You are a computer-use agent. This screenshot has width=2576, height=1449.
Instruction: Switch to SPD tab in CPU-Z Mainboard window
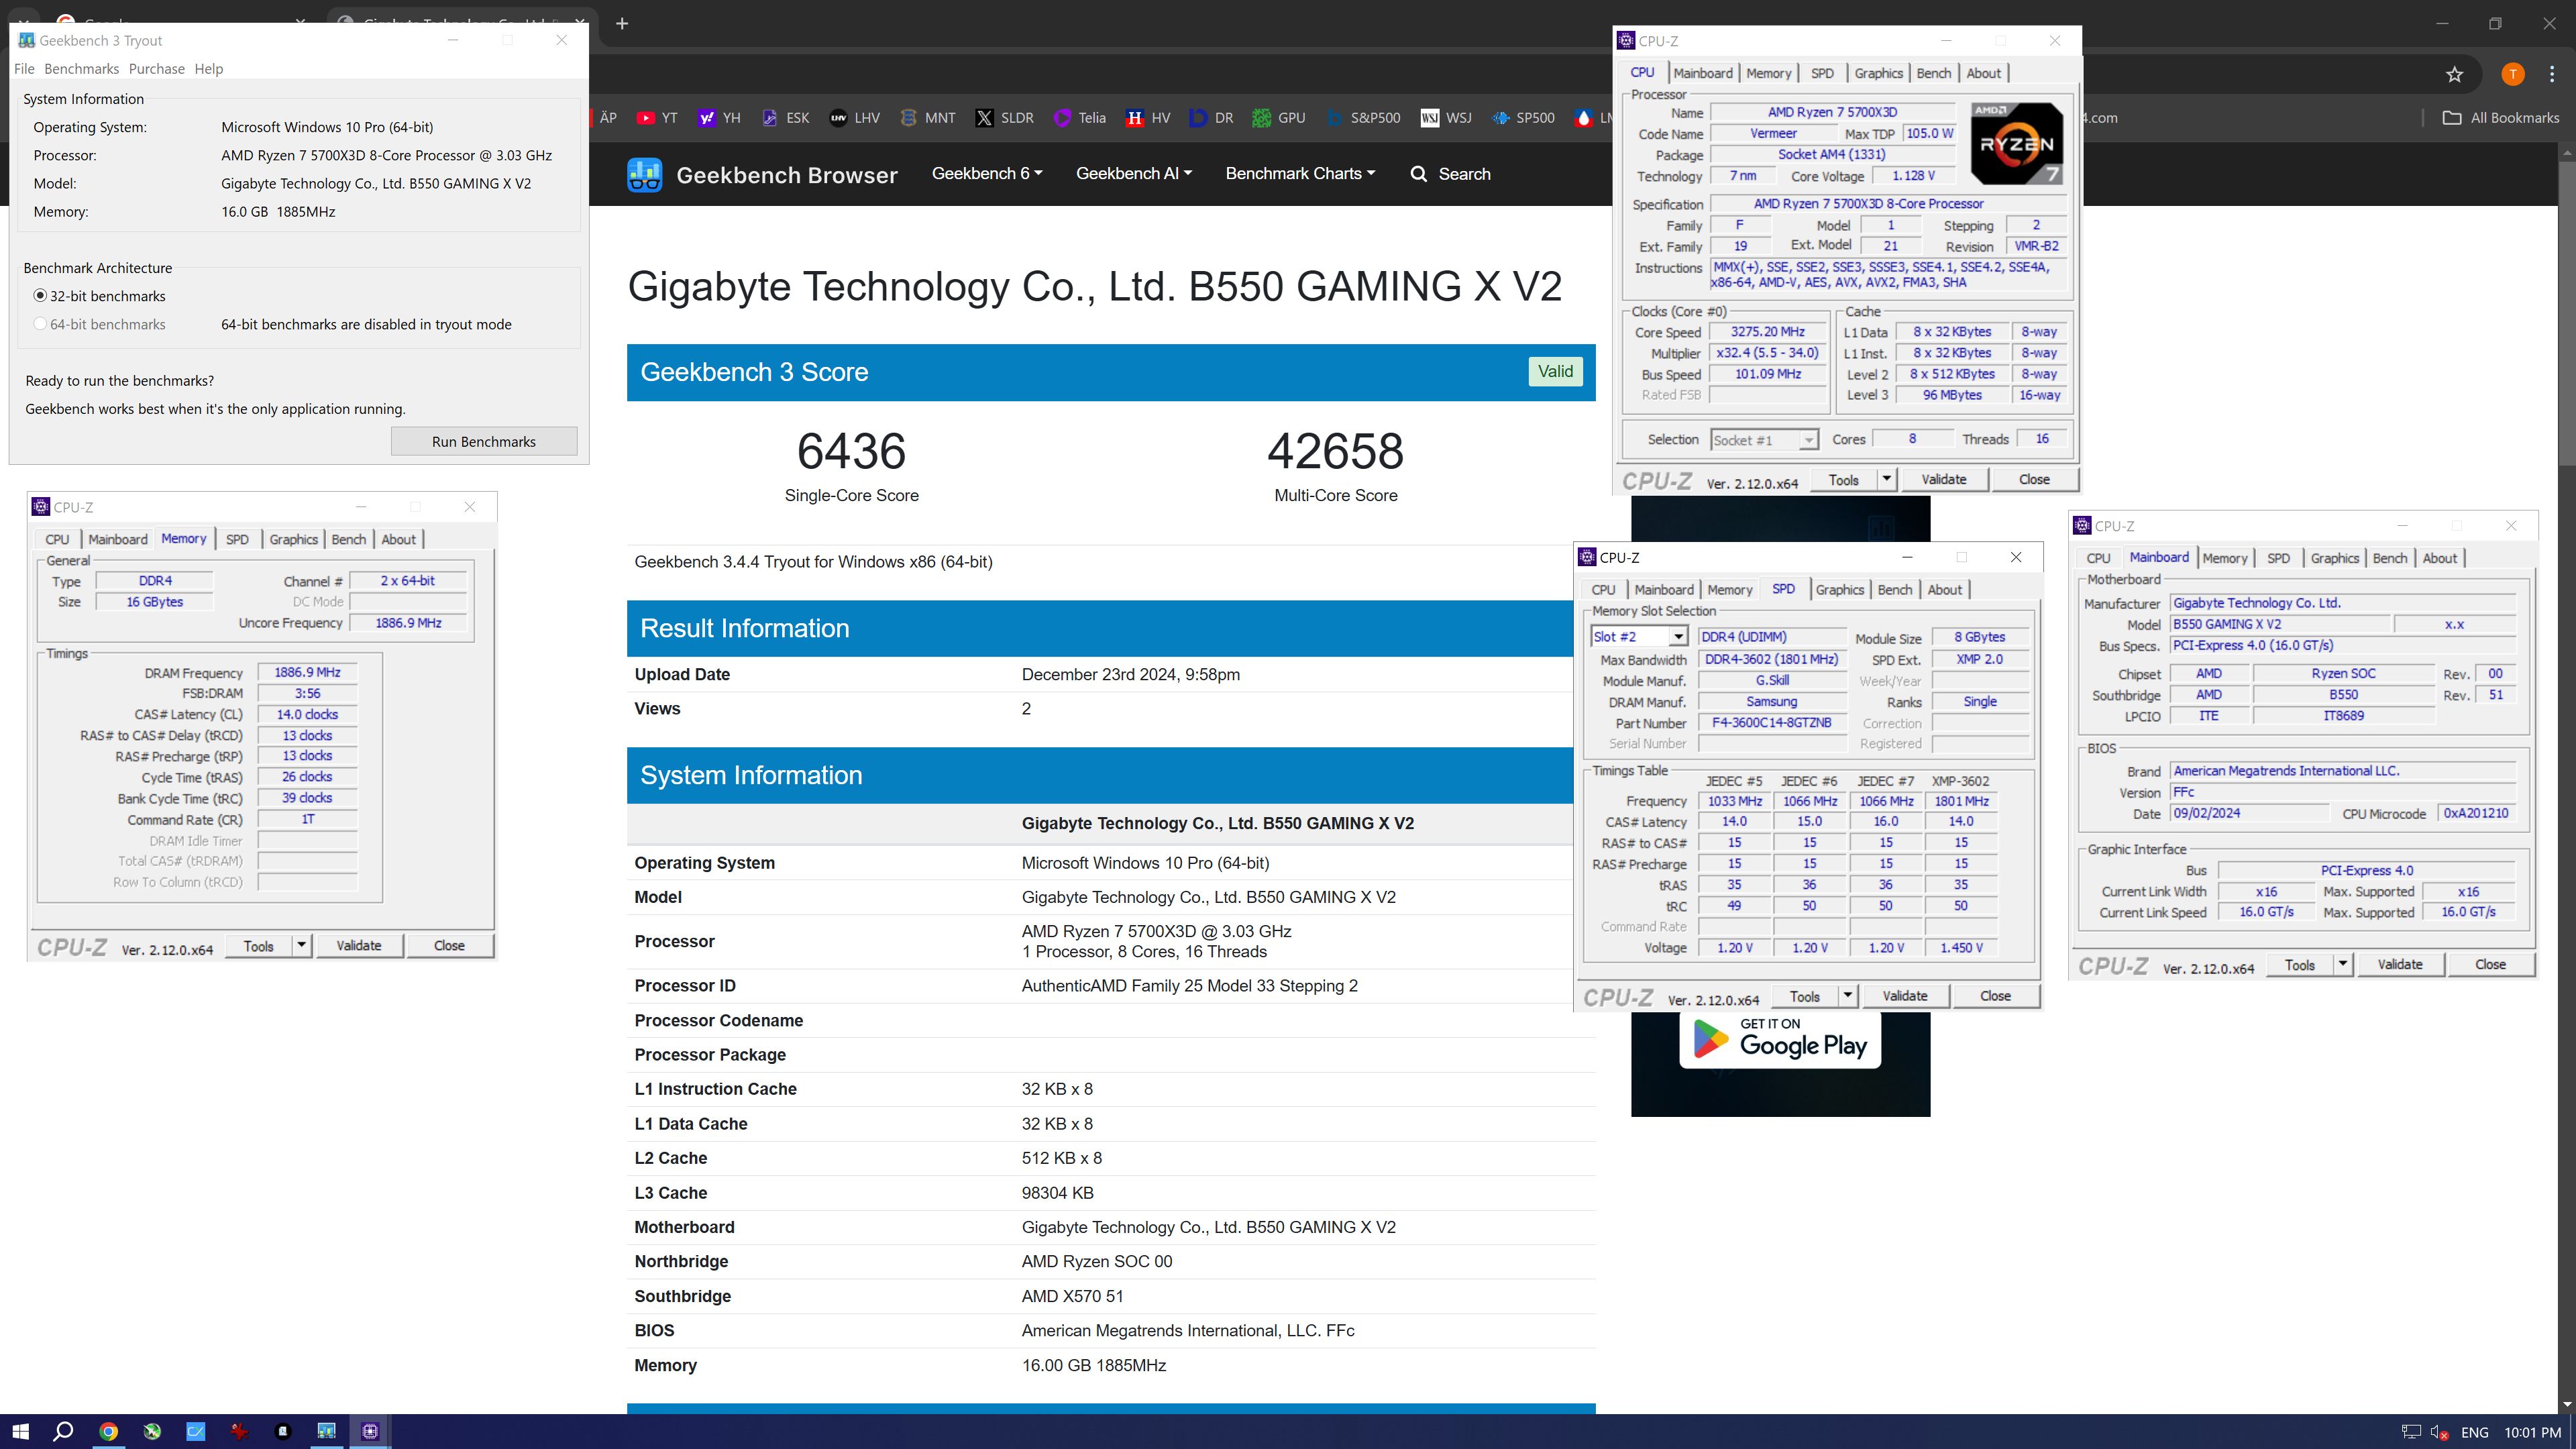[x=2278, y=558]
